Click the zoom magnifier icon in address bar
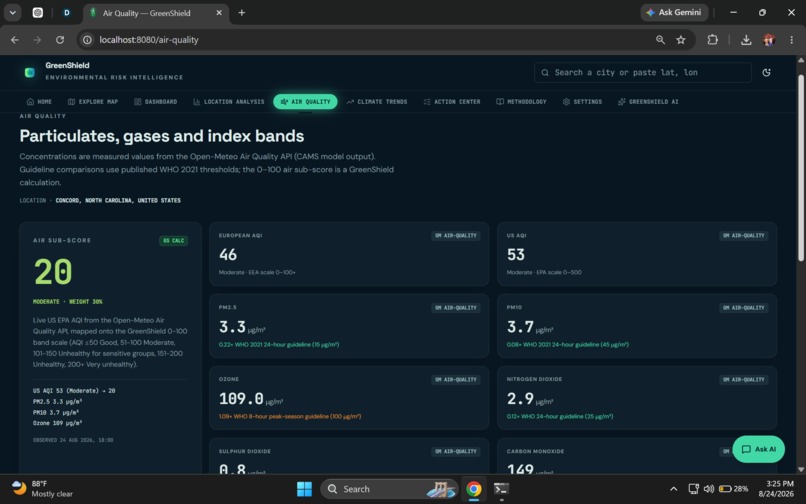Viewport: 806px width, 504px height. [x=660, y=40]
